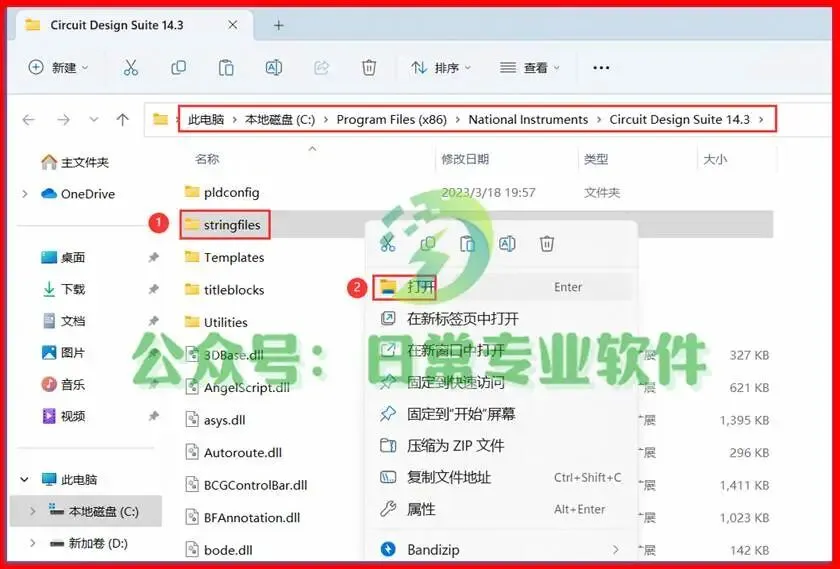The height and width of the screenshot is (569, 840).
Task: Expand the 新加卷 (D:) tree node
Action: 32,543
